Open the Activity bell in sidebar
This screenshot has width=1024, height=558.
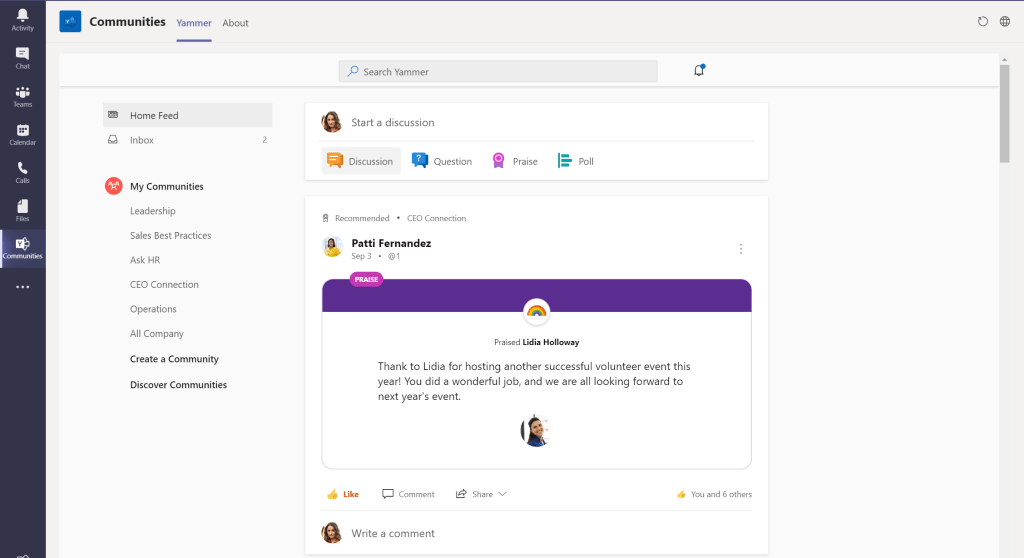coord(22,19)
